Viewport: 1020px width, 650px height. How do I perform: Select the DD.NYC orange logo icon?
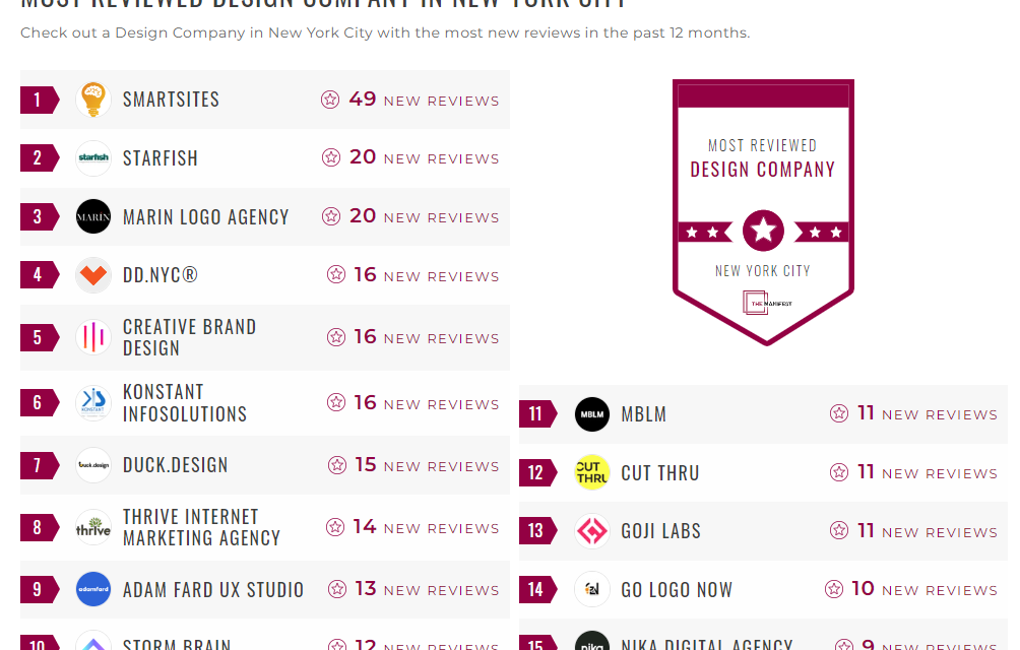pos(93,275)
